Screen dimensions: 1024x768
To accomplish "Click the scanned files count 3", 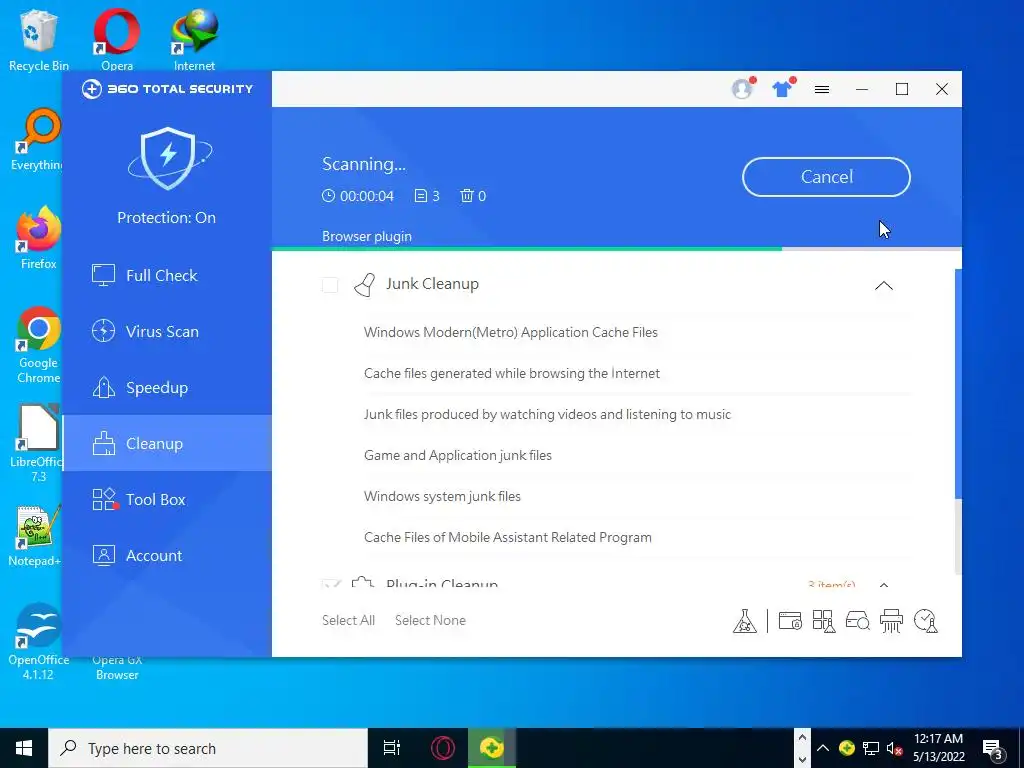I will 427,196.
